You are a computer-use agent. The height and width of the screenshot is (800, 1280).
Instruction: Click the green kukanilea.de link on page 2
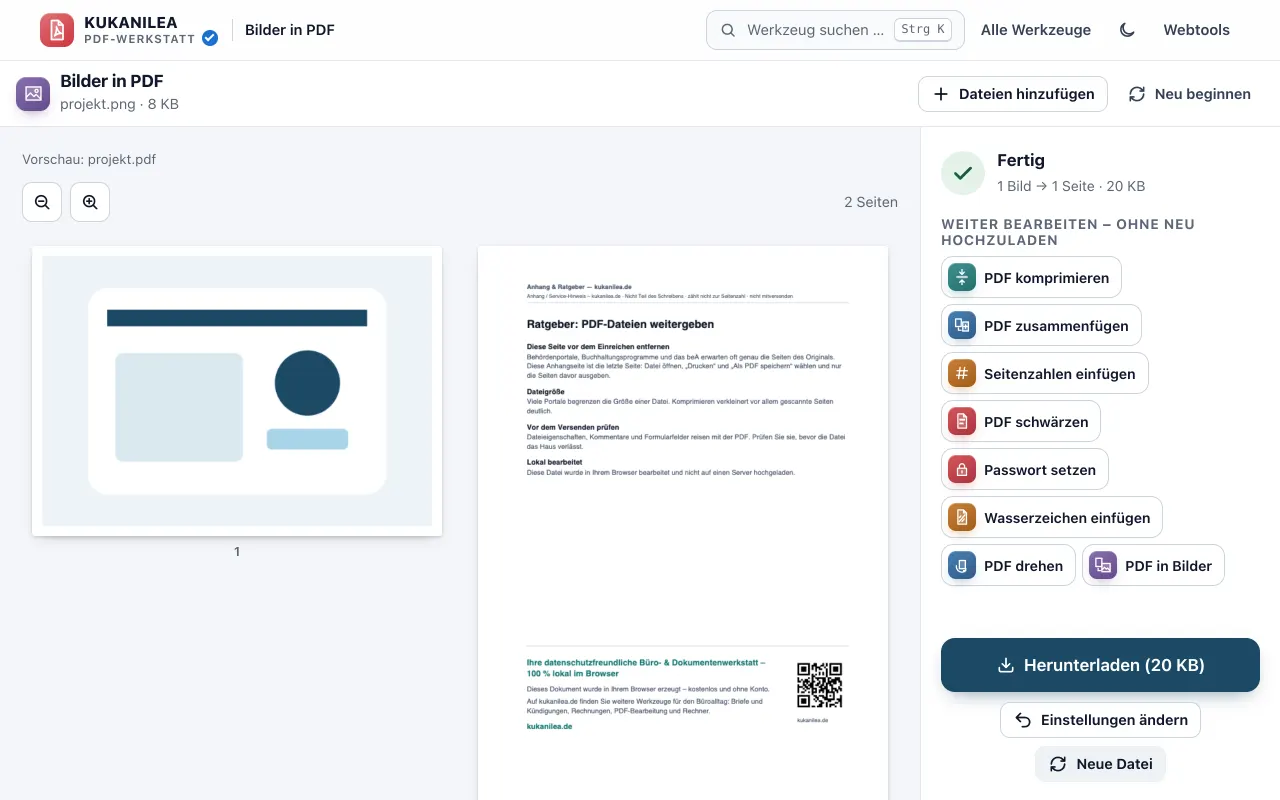tap(549, 726)
